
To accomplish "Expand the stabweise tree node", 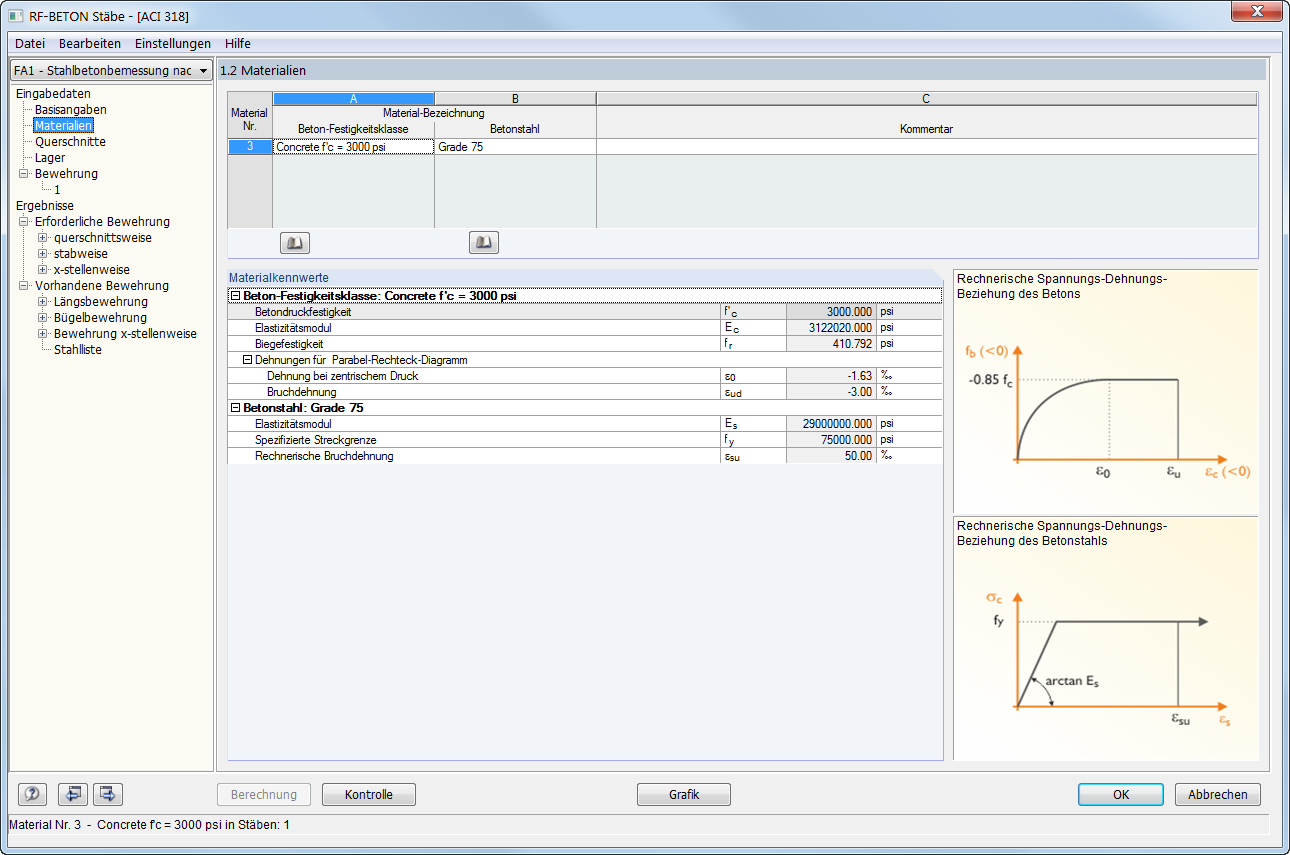I will 43,254.
